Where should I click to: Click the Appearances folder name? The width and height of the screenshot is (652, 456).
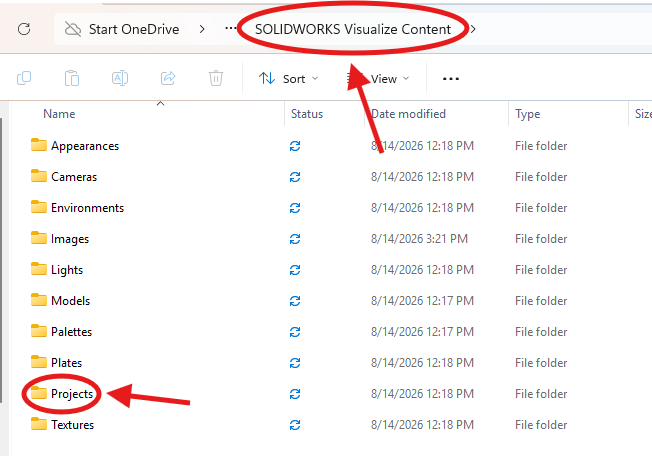pos(85,146)
